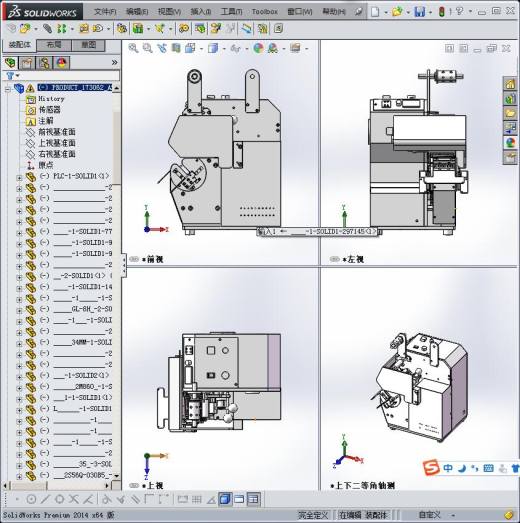This screenshot has height=523, width=520.
Task: Open Linear Component Pattern tool
Action: [x=62, y=29]
